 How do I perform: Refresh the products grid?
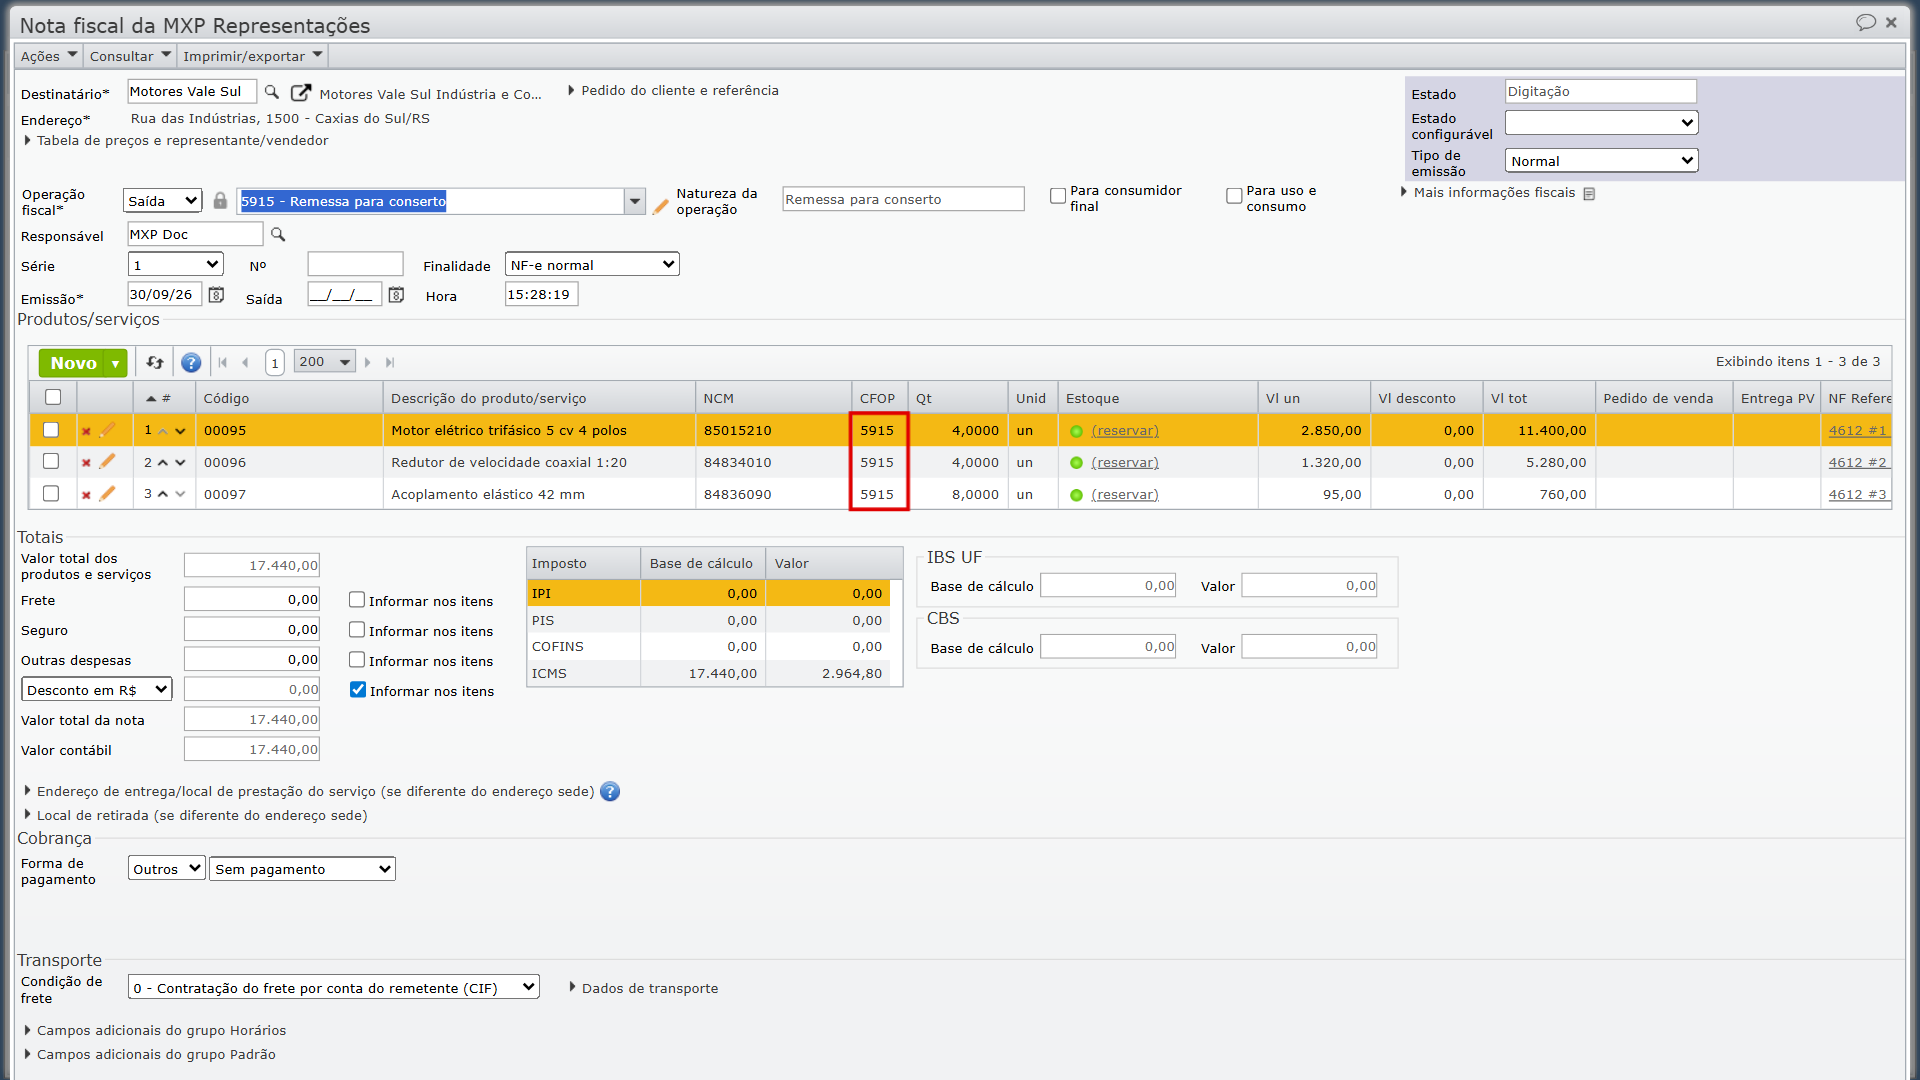pos(155,362)
